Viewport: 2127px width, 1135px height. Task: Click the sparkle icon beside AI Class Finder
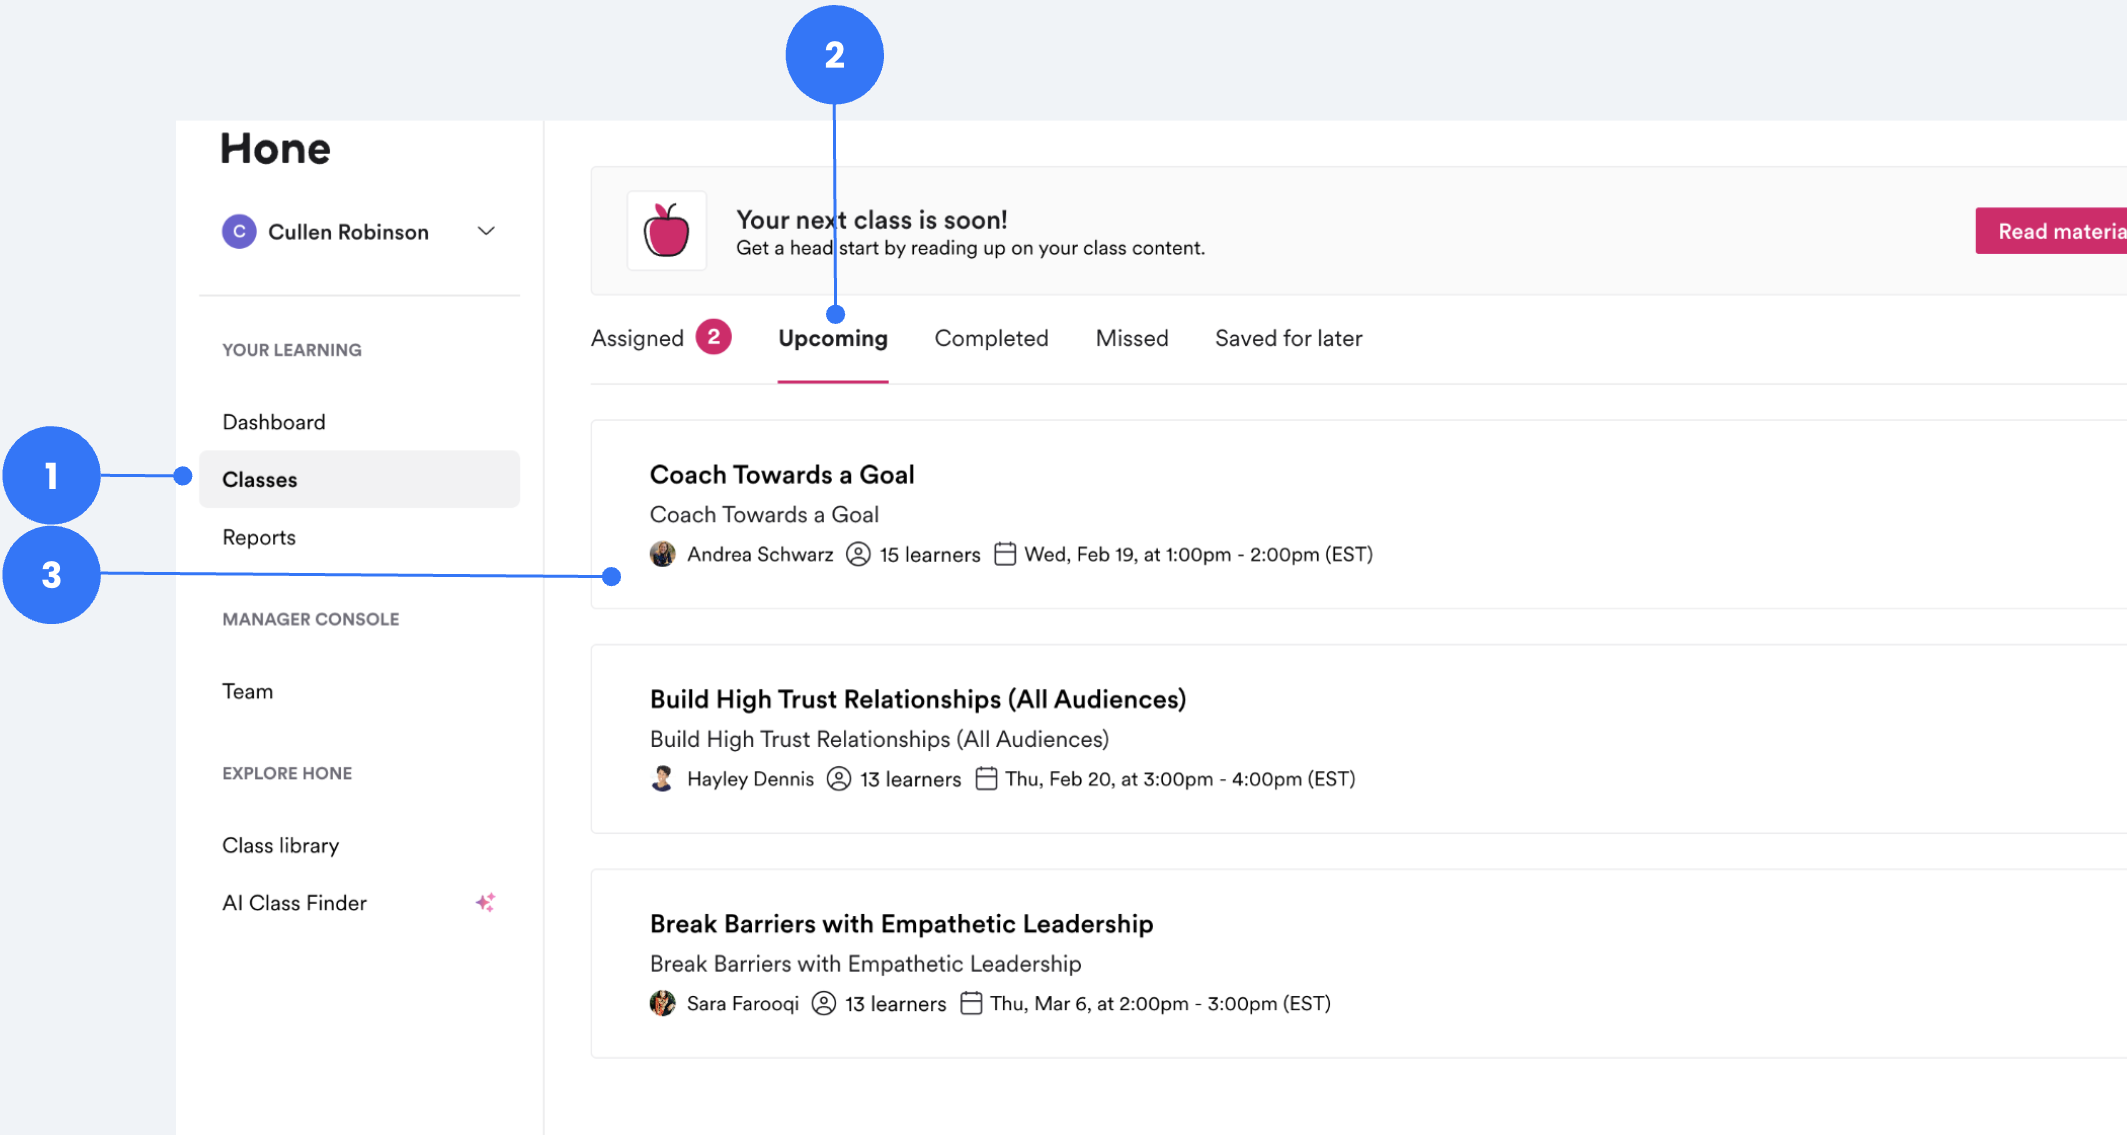pyautogui.click(x=486, y=901)
